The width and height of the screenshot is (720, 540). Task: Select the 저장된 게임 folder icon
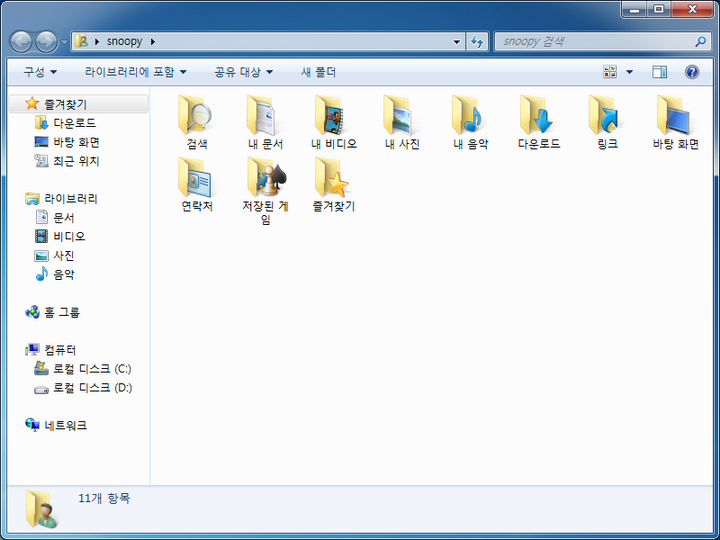click(x=265, y=177)
